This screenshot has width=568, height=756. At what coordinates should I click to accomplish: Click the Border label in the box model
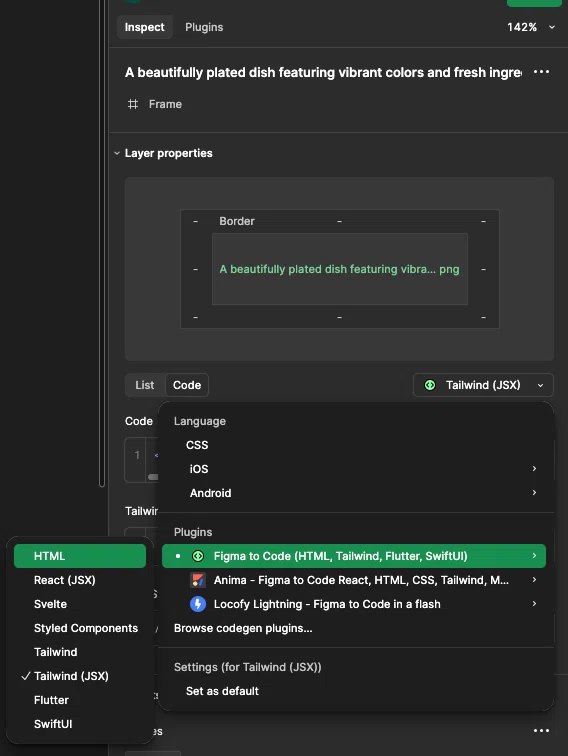[237, 221]
